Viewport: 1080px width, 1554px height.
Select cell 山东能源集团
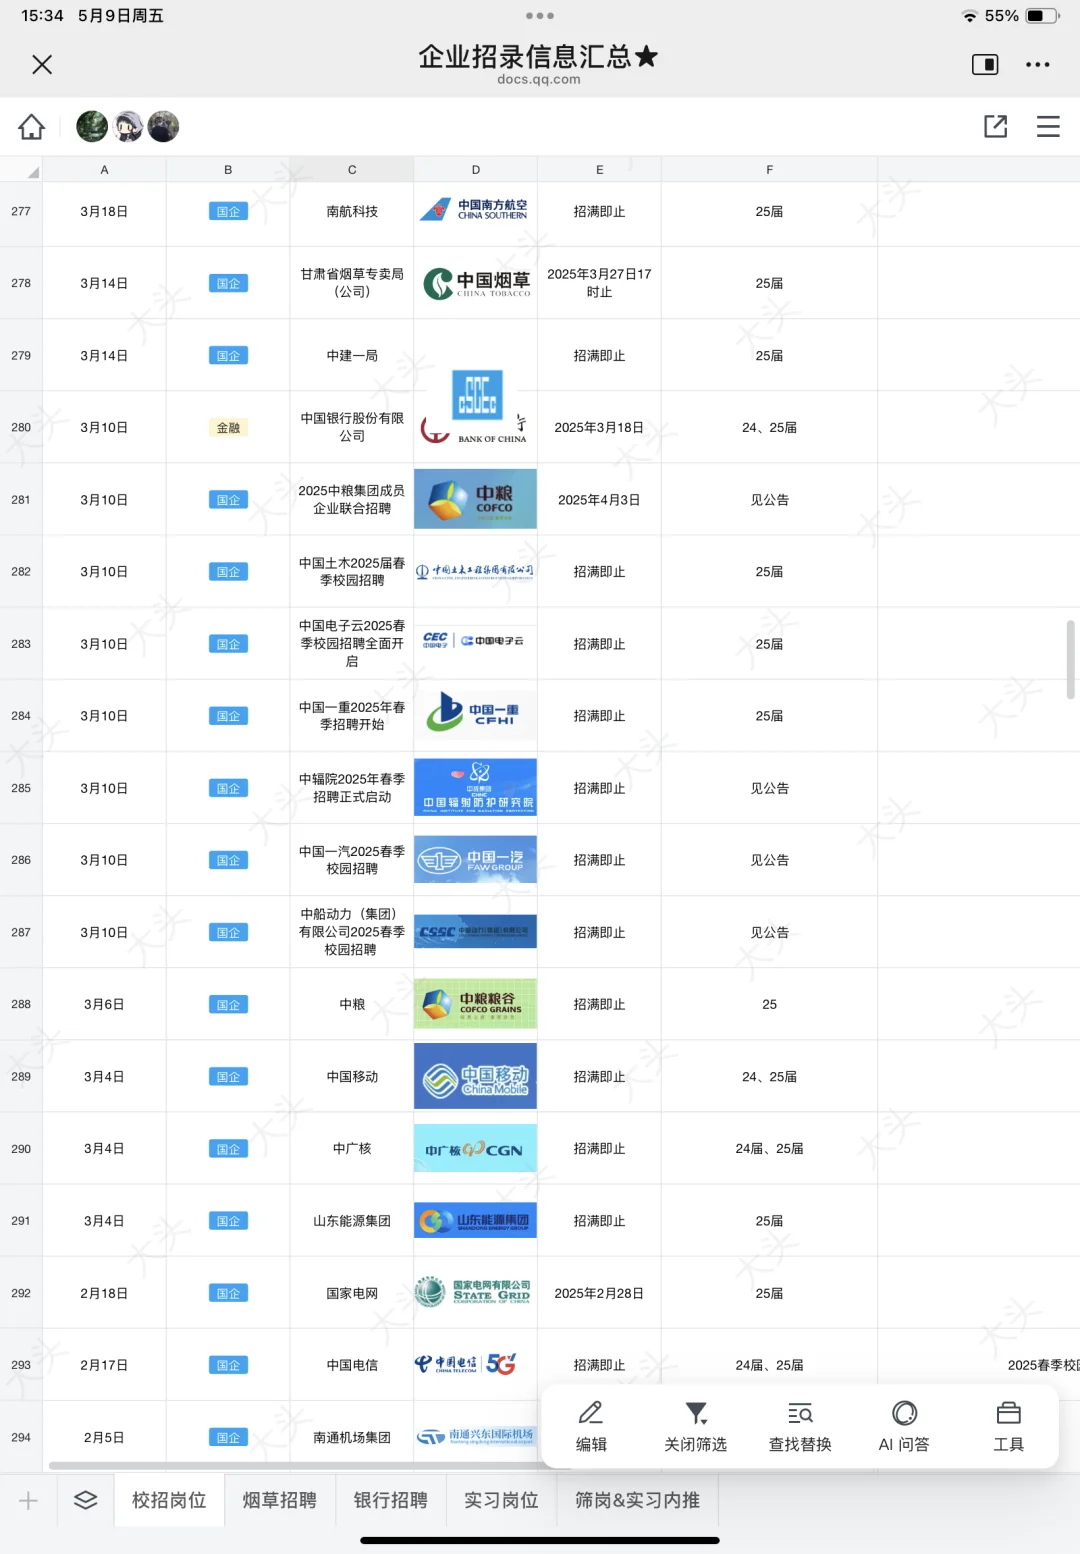point(352,1220)
